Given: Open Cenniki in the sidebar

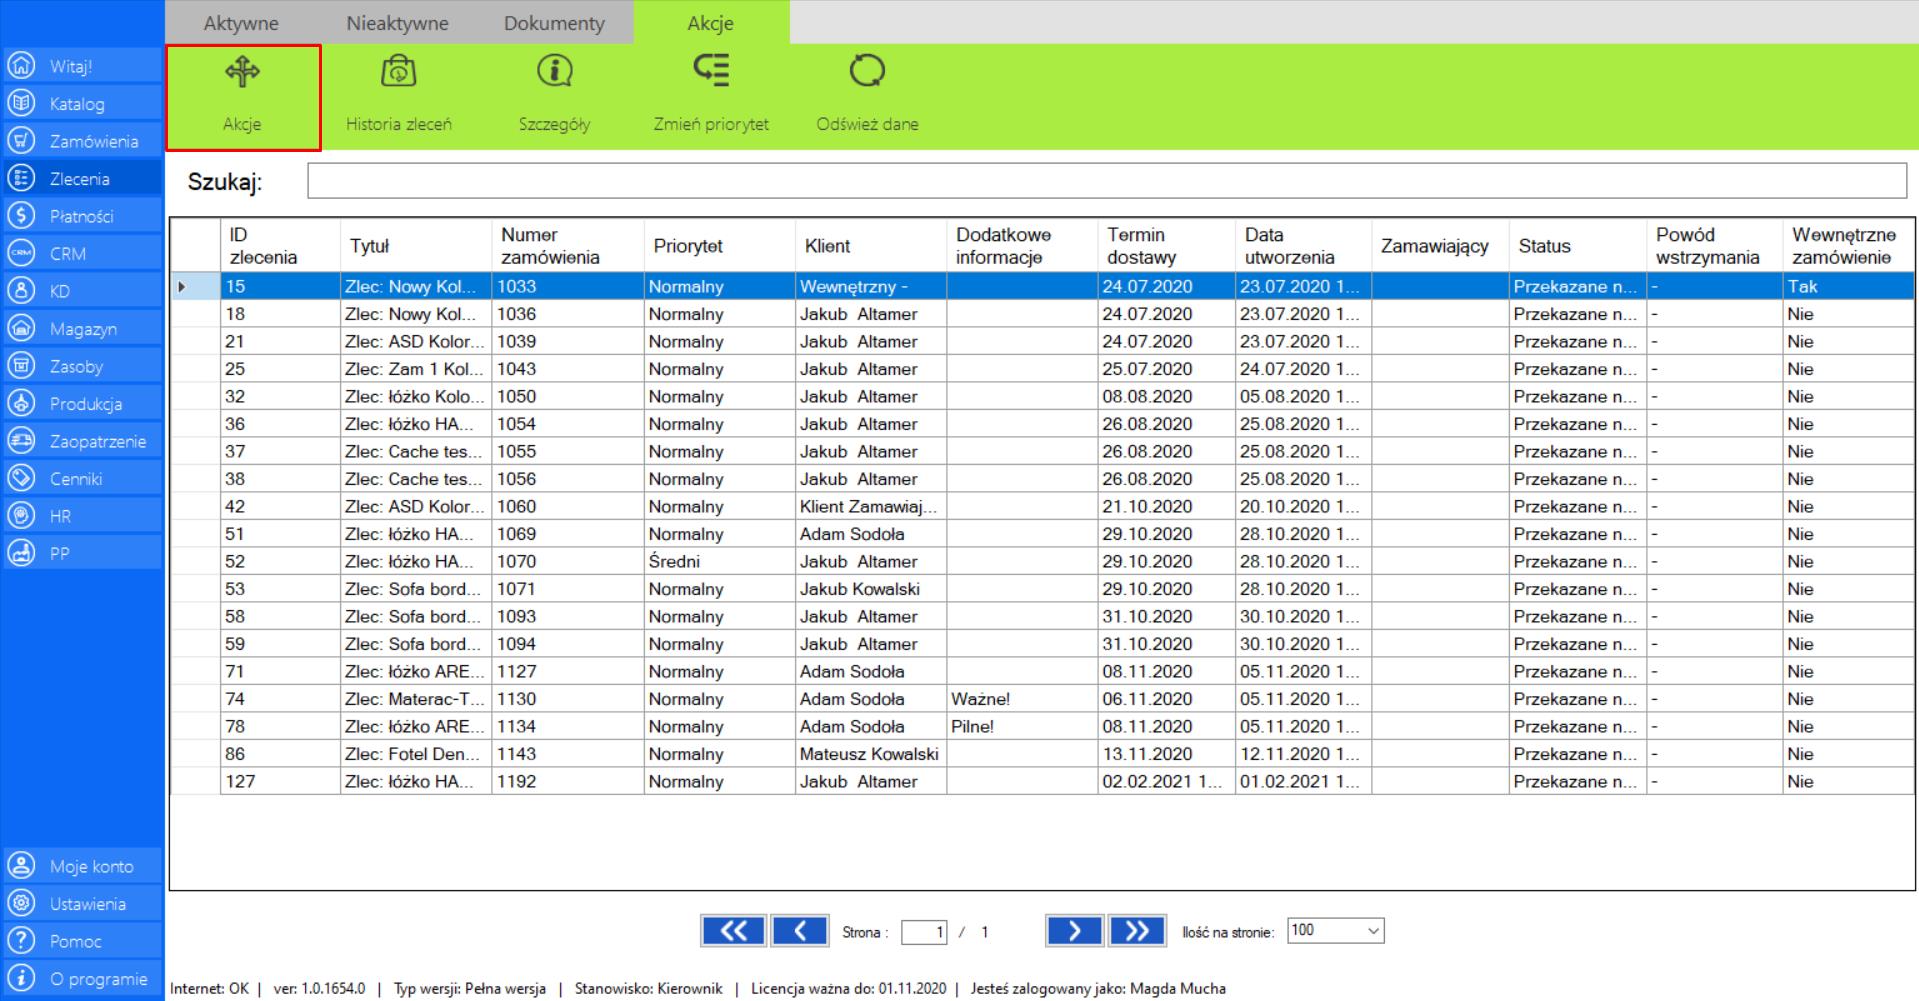Looking at the screenshot, I should 81,479.
